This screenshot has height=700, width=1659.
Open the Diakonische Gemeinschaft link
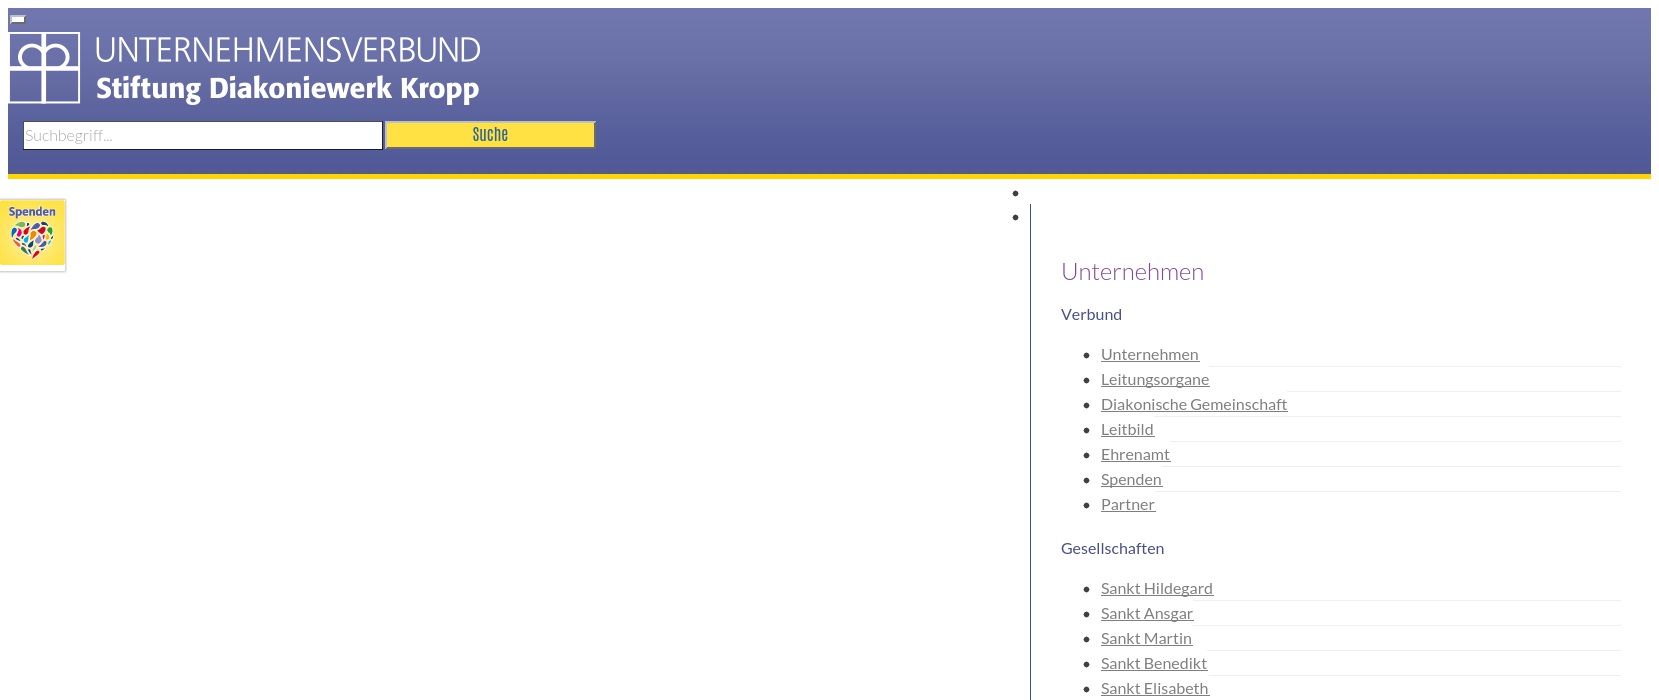click(1193, 404)
